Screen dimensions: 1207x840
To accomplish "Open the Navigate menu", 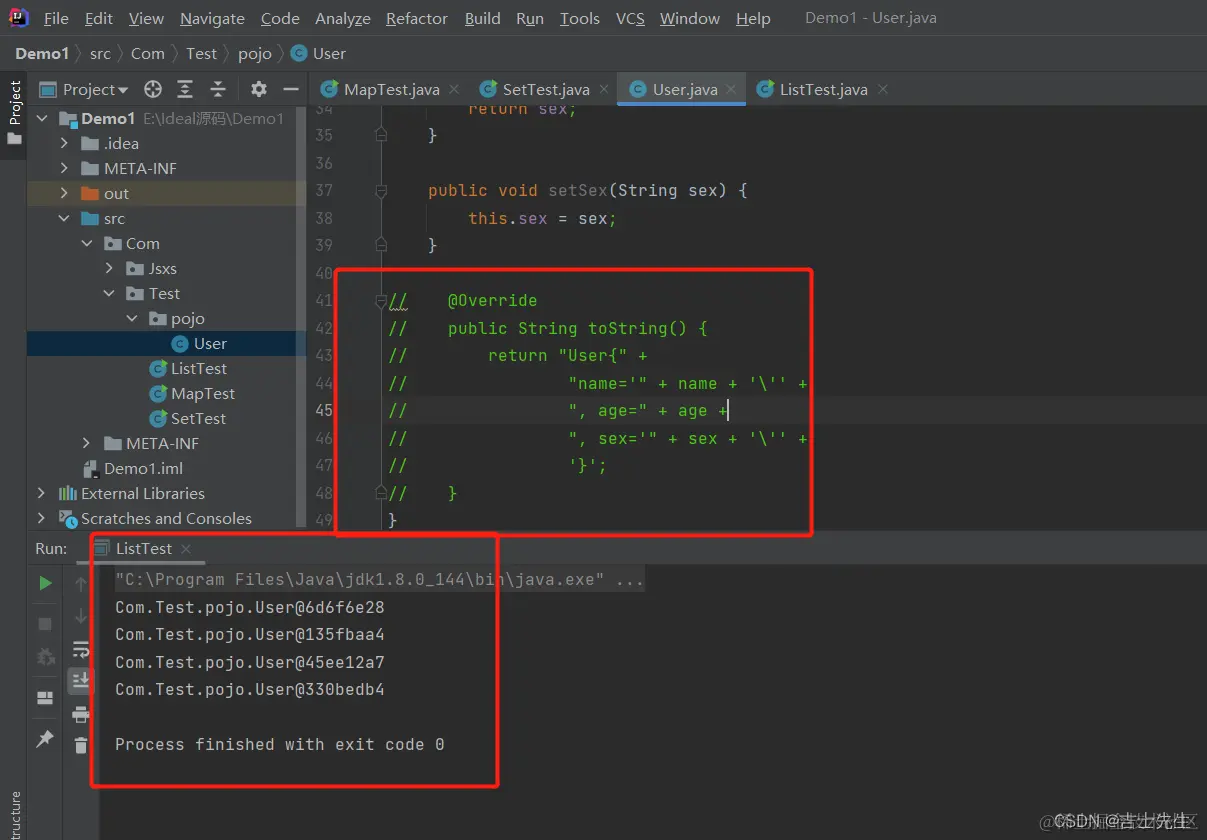I will click(212, 18).
